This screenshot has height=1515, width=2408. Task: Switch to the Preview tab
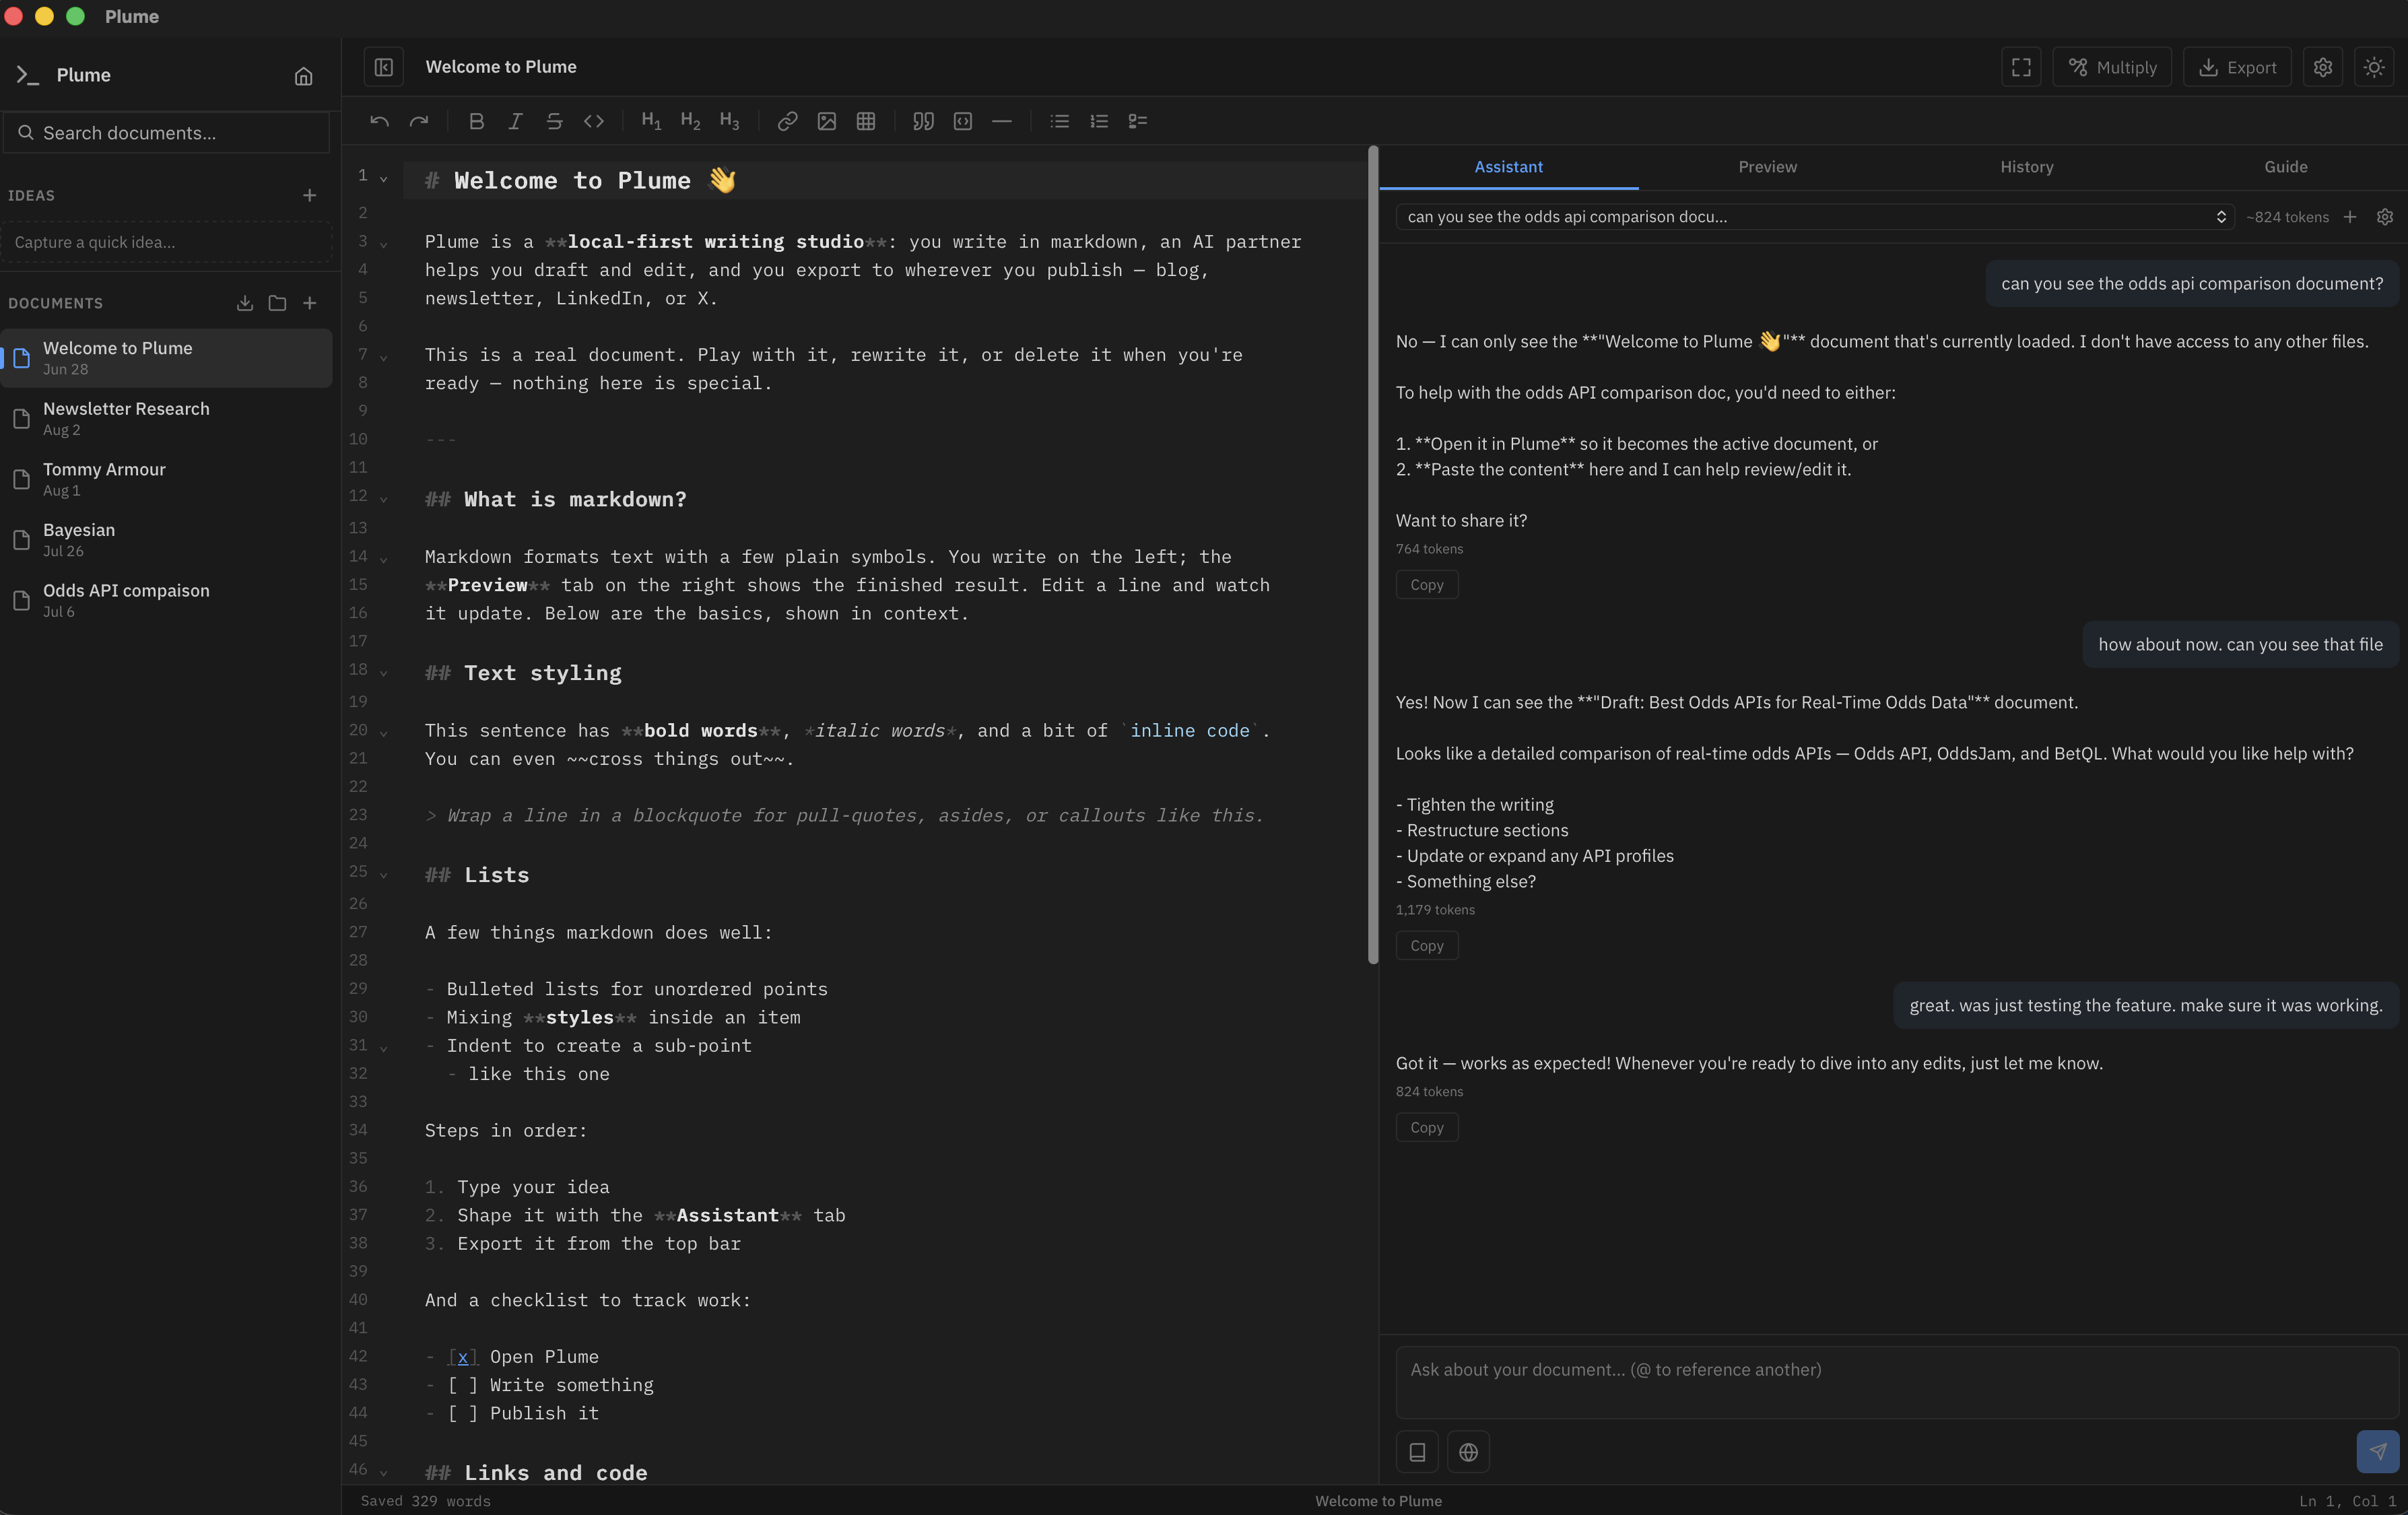click(x=1767, y=167)
